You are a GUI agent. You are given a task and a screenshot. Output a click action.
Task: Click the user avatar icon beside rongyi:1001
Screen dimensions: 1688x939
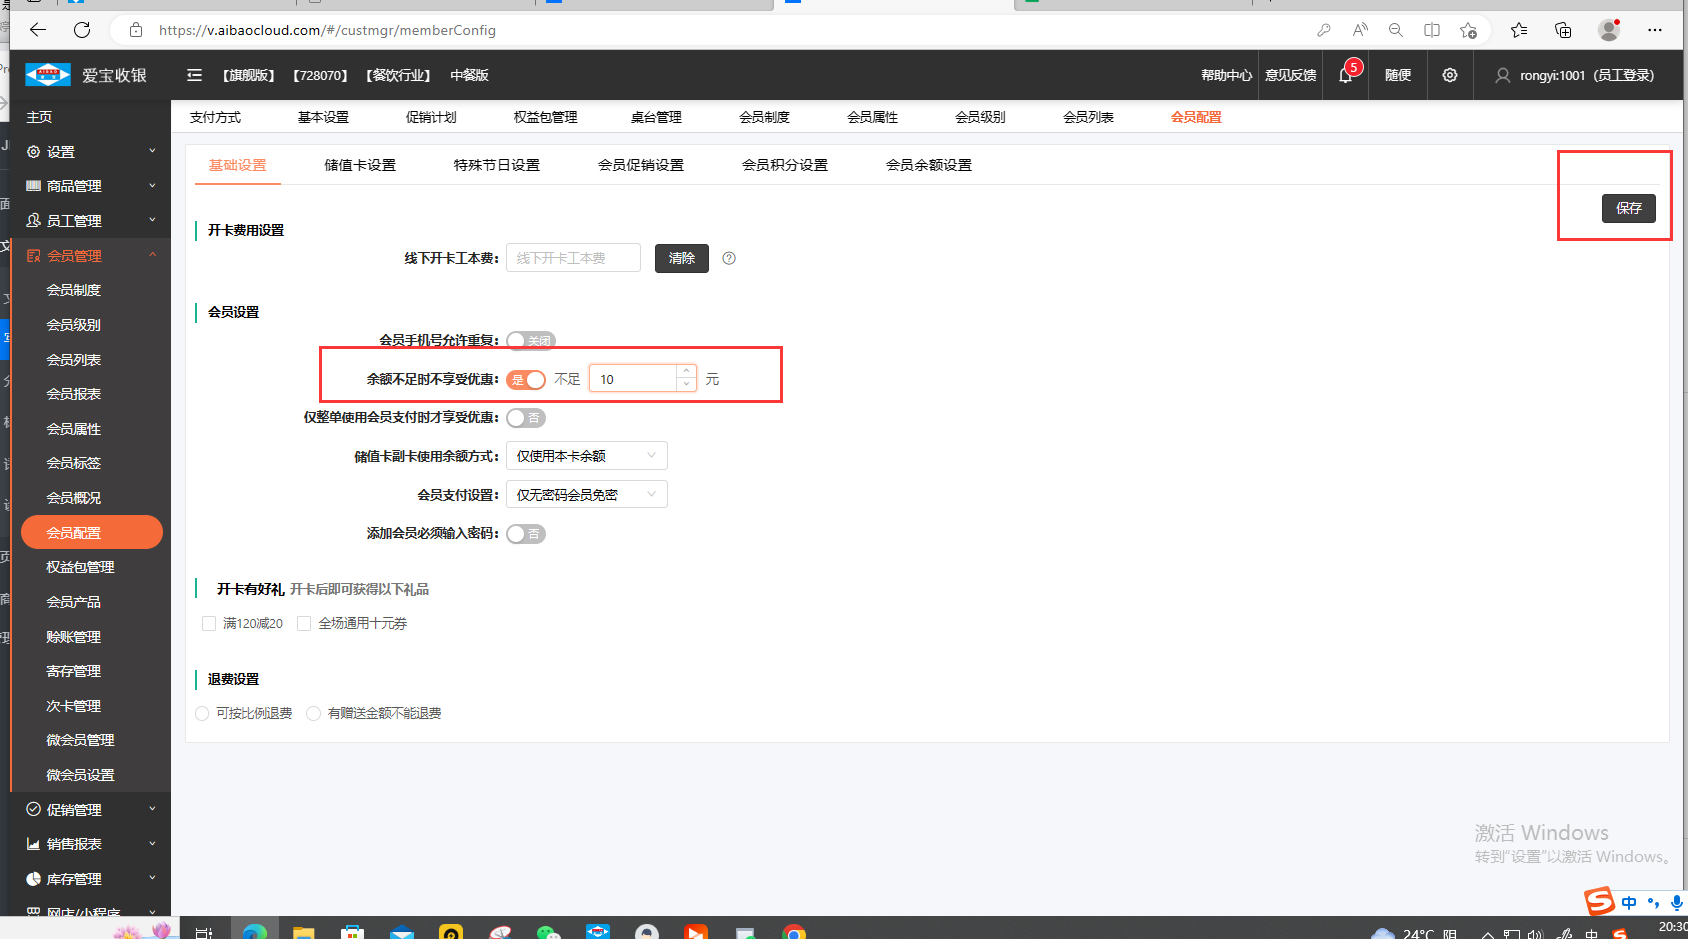(x=1502, y=75)
